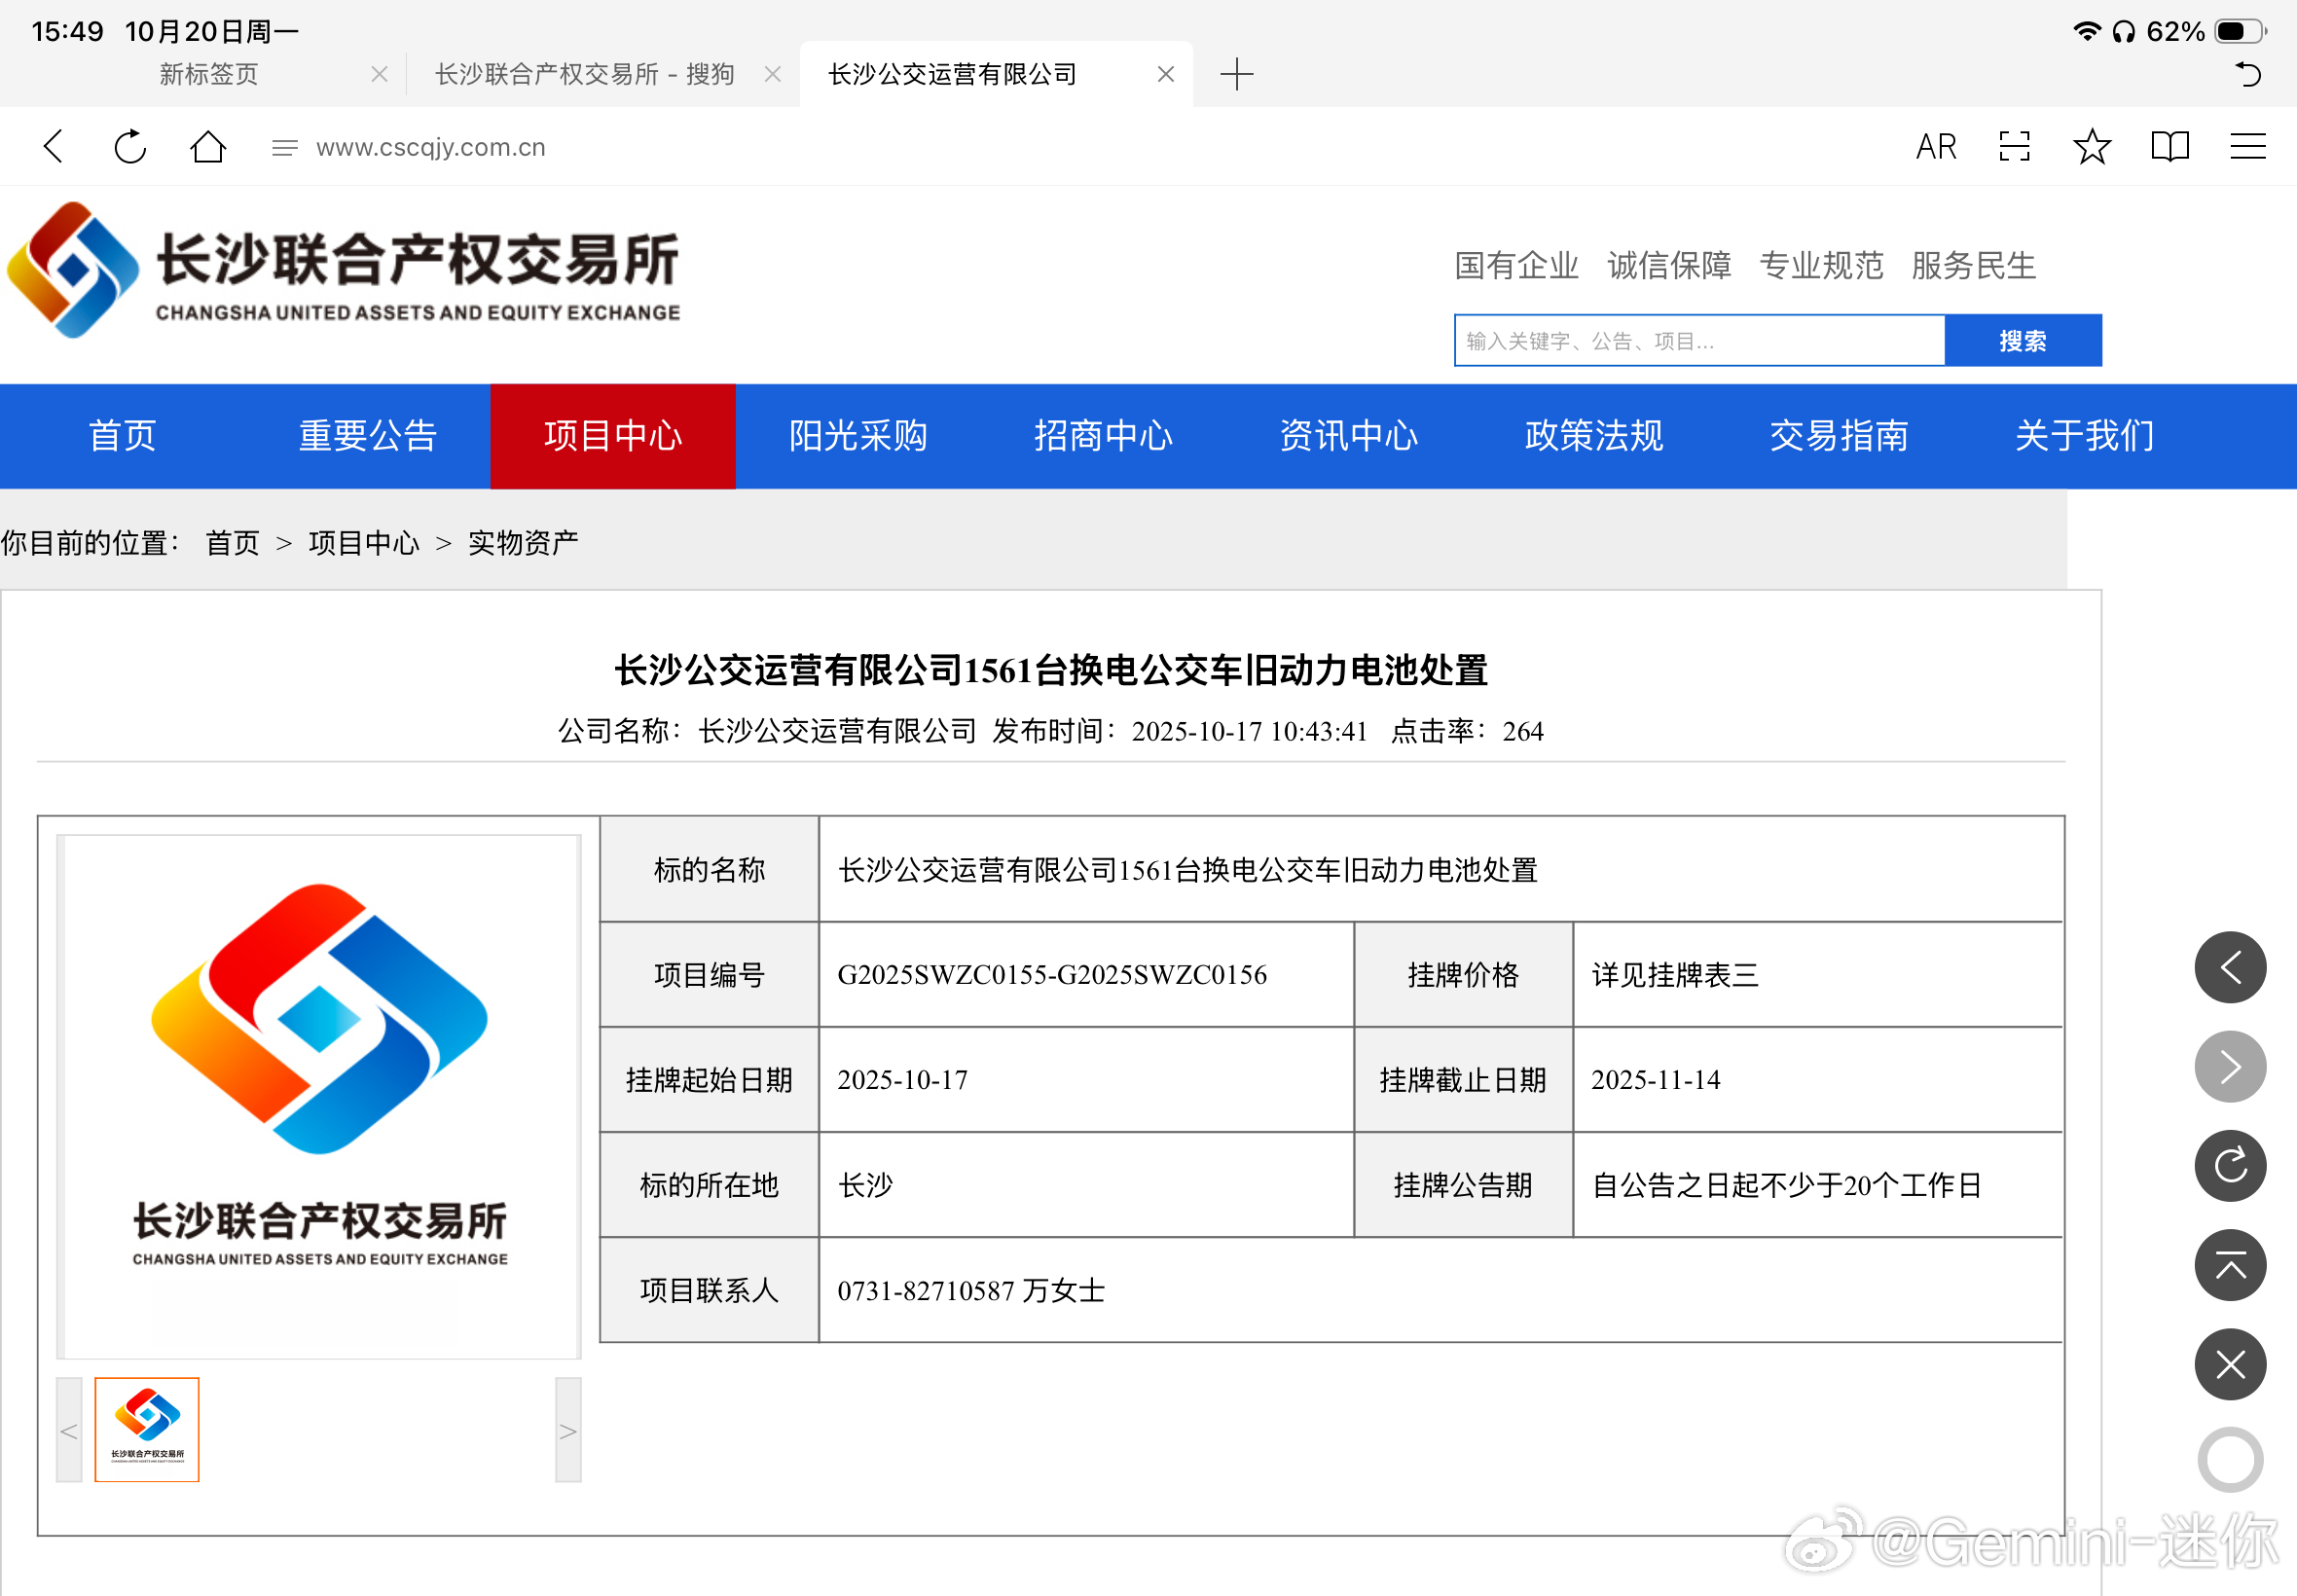Focus the keyword search input field
Screen dimensions: 2297x1596
1698,341
